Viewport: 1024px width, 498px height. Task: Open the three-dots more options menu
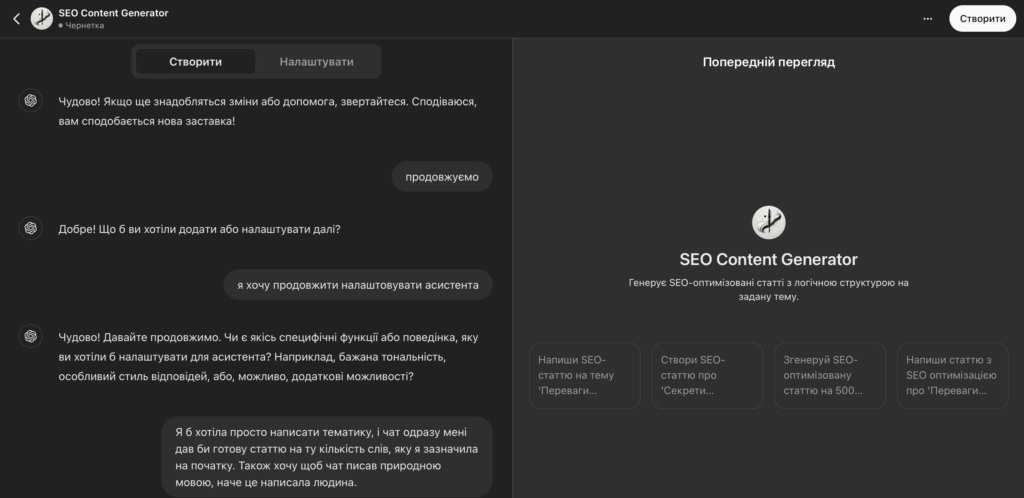click(927, 18)
